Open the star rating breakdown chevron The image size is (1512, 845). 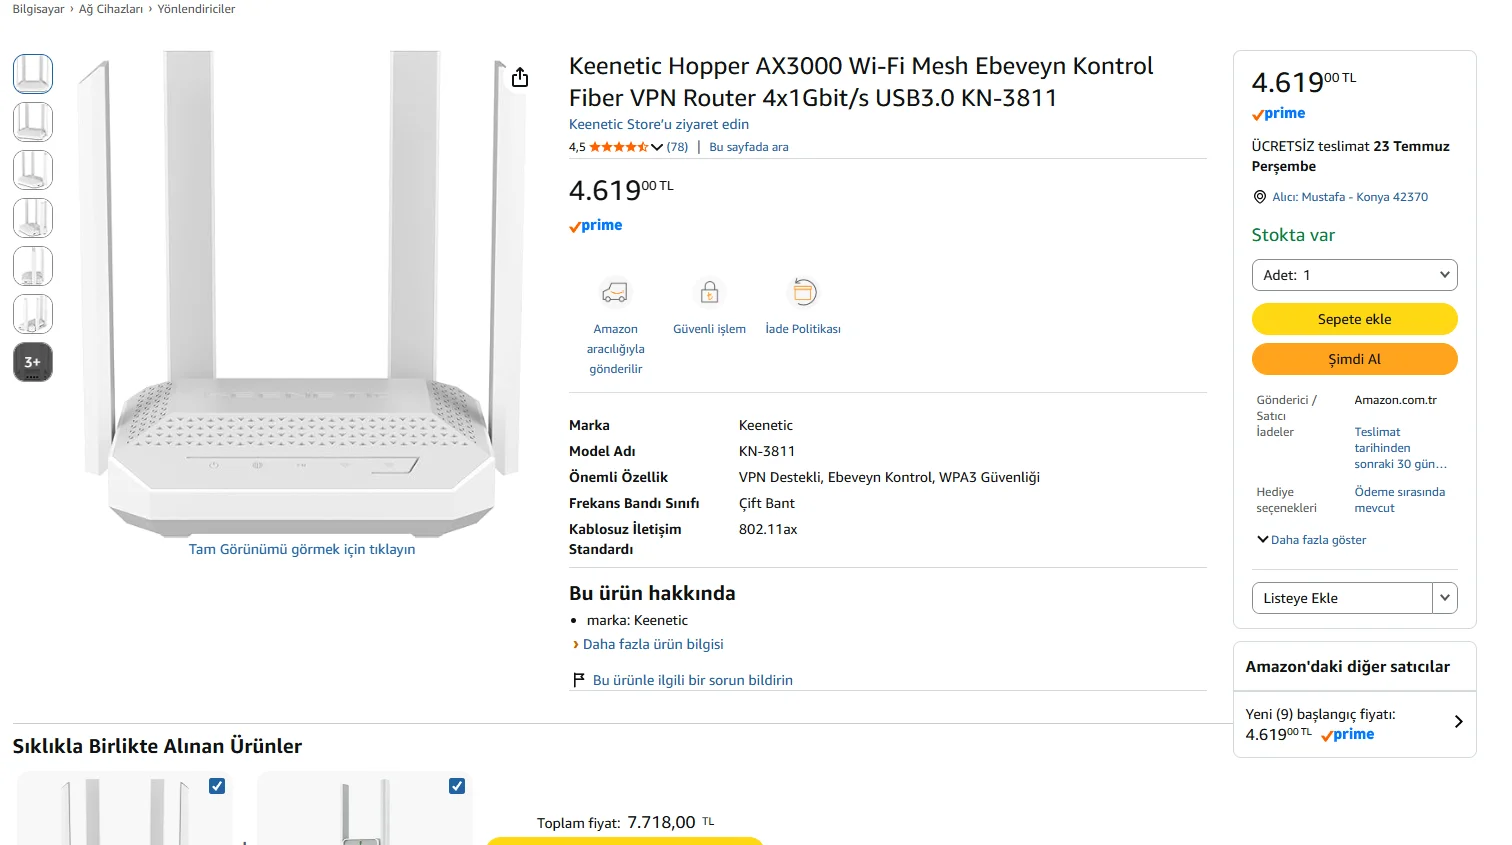click(x=657, y=147)
